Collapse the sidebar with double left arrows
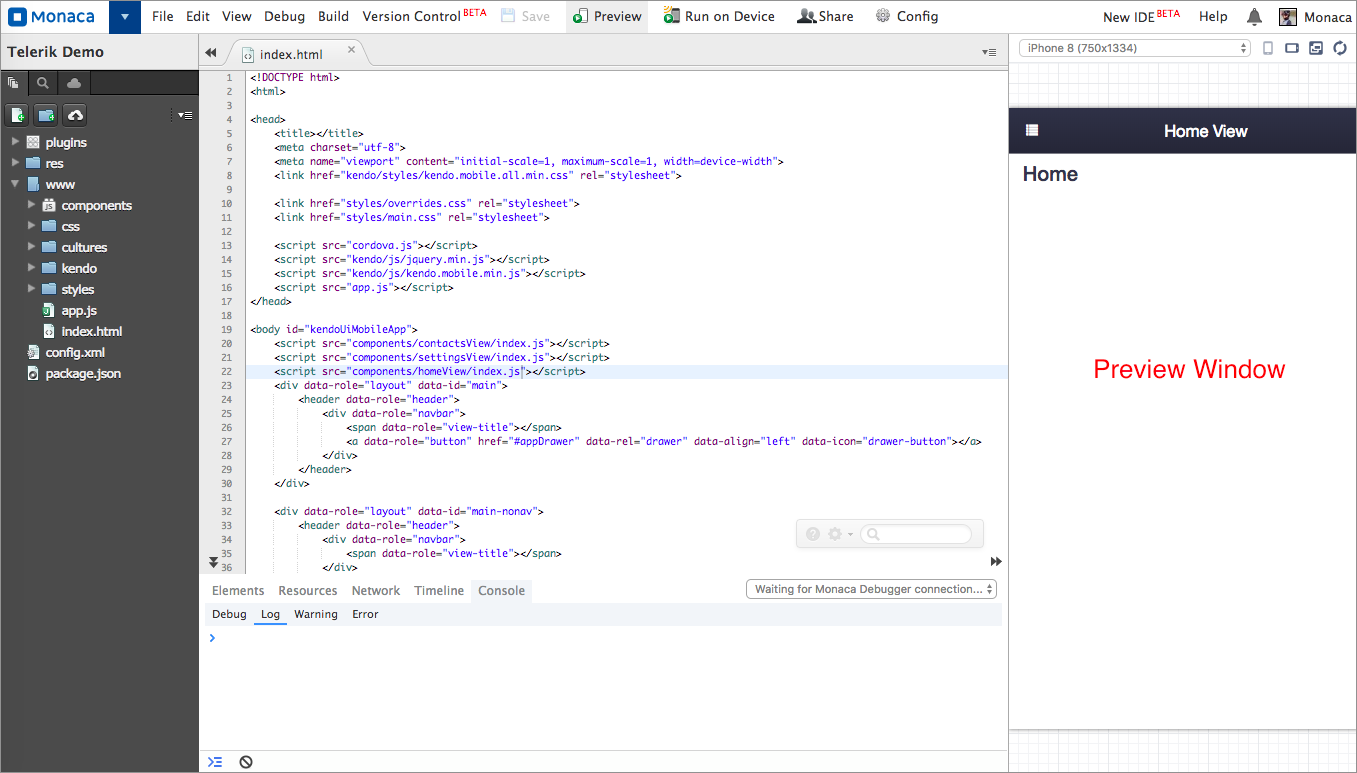Viewport: 1357px width, 773px height. 210,53
